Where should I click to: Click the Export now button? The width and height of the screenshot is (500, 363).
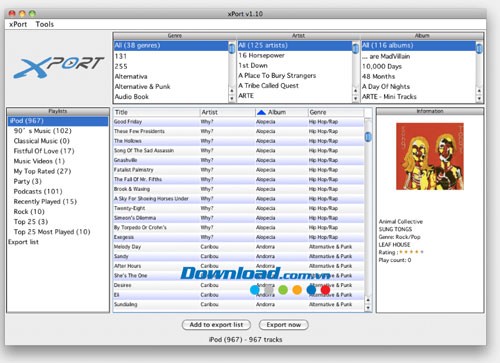point(284,325)
